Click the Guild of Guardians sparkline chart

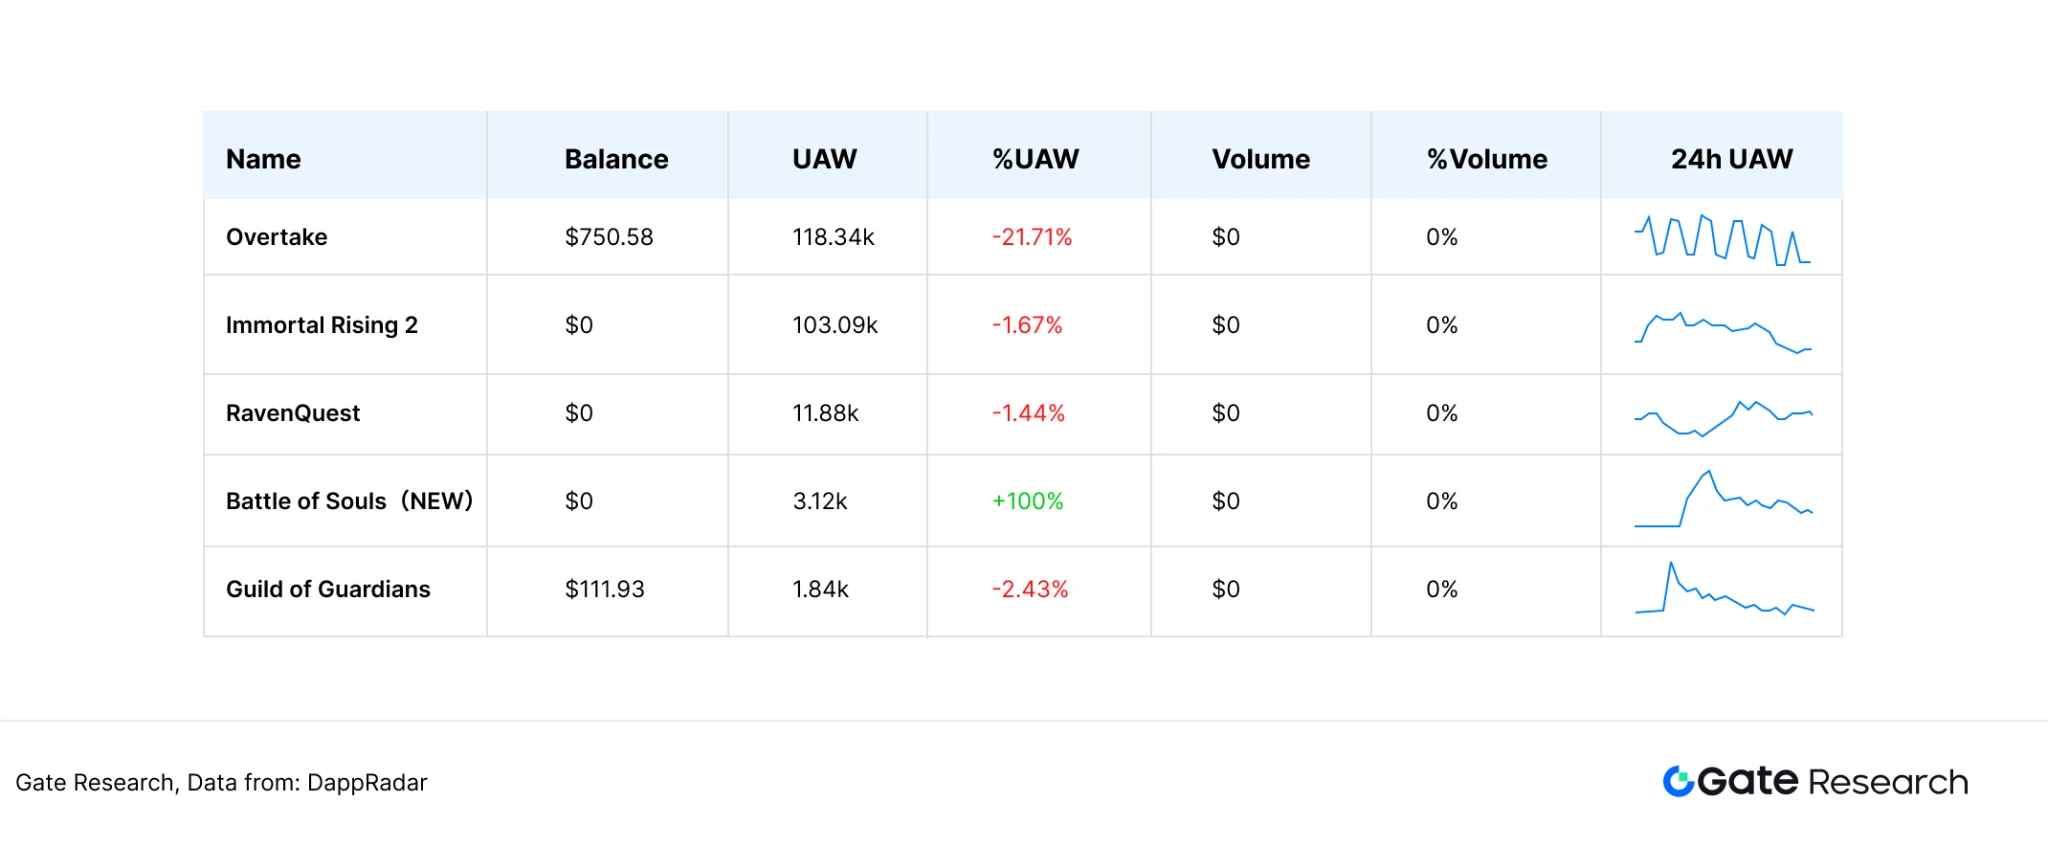(x=1722, y=592)
